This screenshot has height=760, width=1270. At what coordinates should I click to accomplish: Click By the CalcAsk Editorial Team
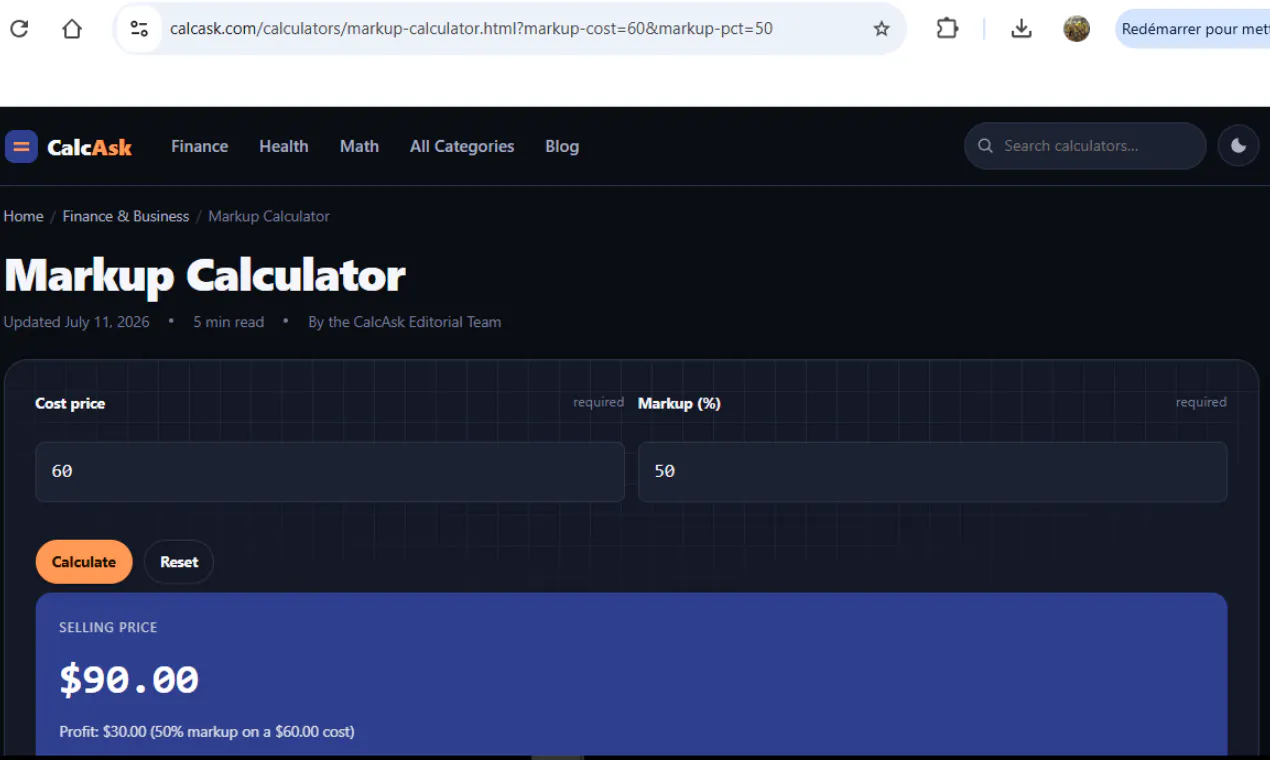click(405, 322)
